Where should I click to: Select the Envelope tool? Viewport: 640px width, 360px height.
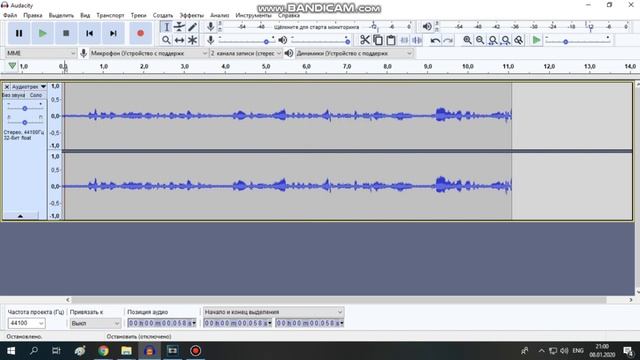179,27
